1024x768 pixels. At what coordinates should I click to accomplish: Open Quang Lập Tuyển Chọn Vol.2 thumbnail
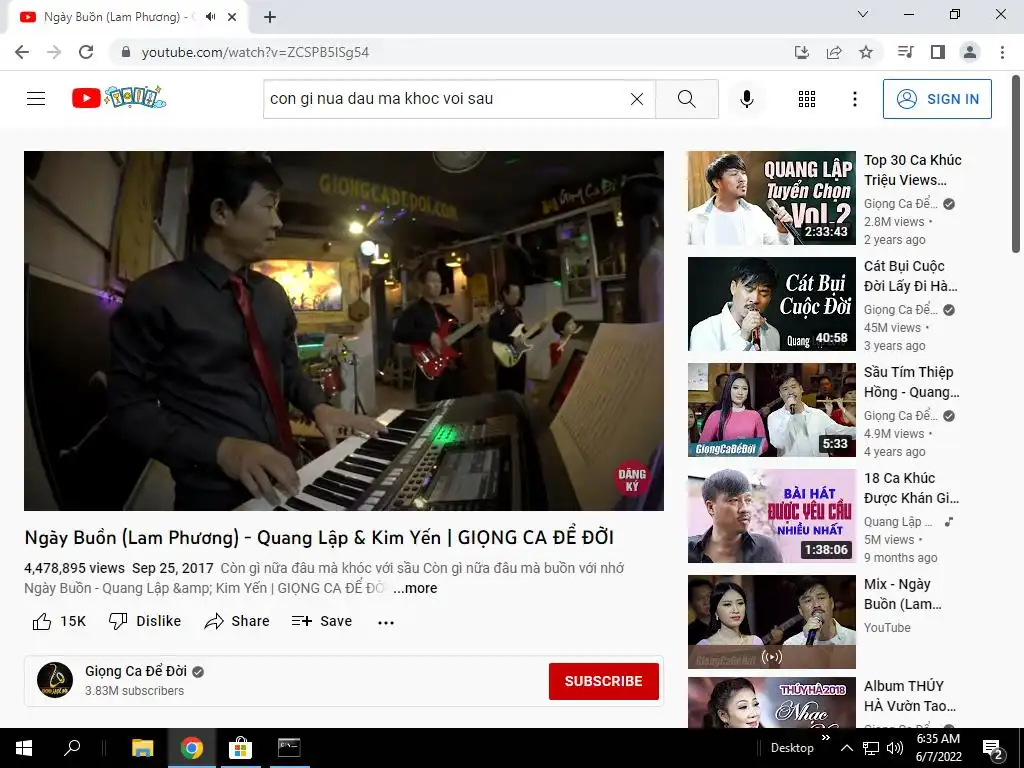tap(771, 198)
